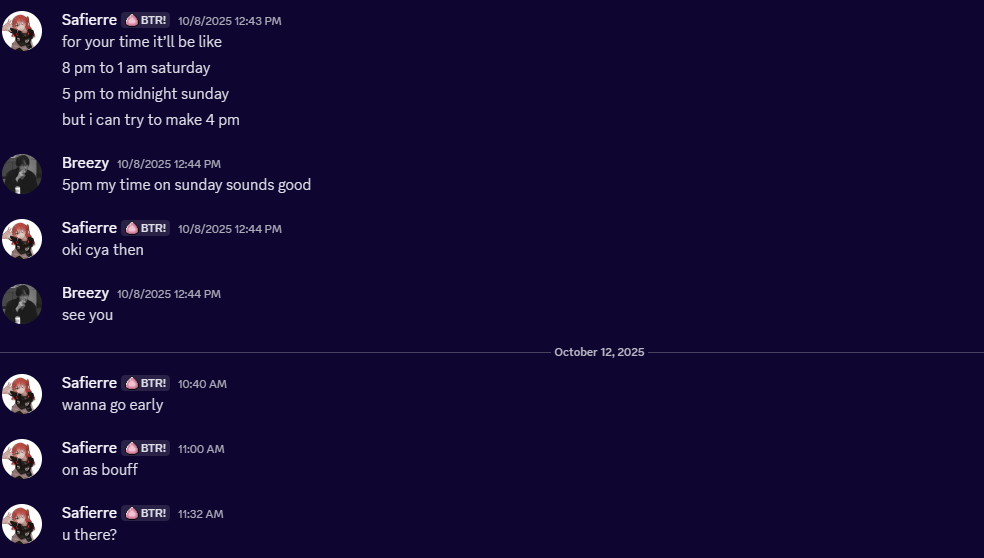Image resolution: width=984 pixels, height=558 pixels.
Task: Click the "8 pm to 1 am saturday" message line
Action: pyautogui.click(x=136, y=68)
